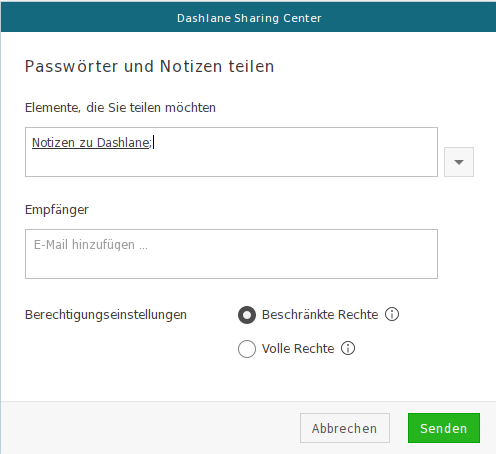This screenshot has height=454, width=496.
Task: Focus the E-Mail hinzufügen recipient field
Action: pyautogui.click(x=231, y=254)
